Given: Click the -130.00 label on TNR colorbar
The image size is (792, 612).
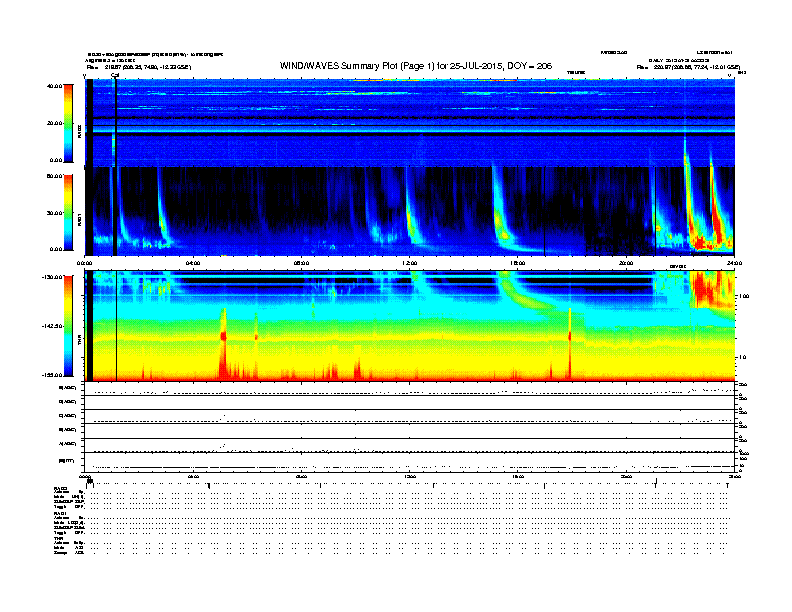Looking at the screenshot, I should click(x=52, y=277).
